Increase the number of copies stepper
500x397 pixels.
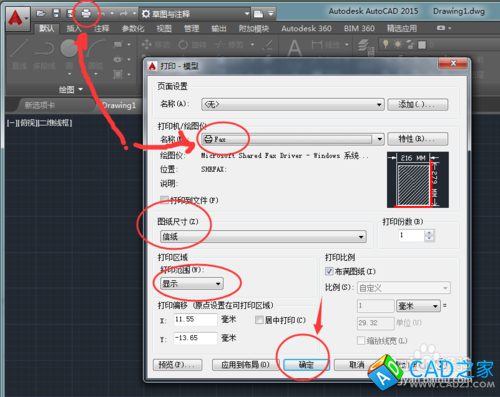(429, 233)
